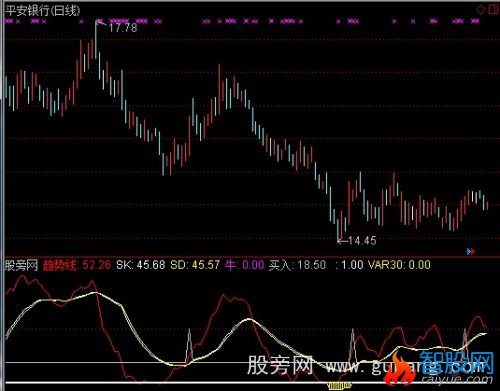The image size is (500, 391).
Task: Click the 趋势线: 52.26 indicator value
Action: 77,265
